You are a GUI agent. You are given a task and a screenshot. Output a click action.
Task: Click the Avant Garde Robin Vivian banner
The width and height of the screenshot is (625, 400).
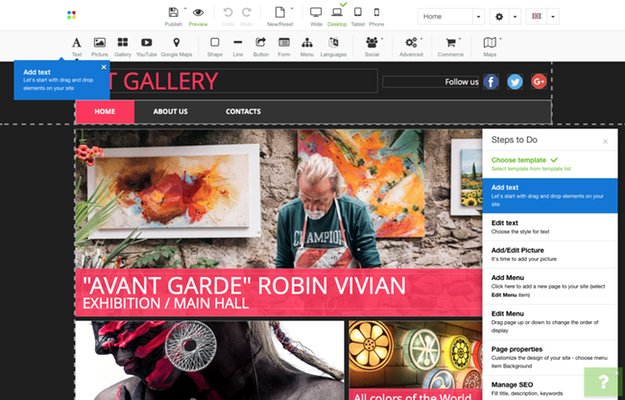[279, 292]
